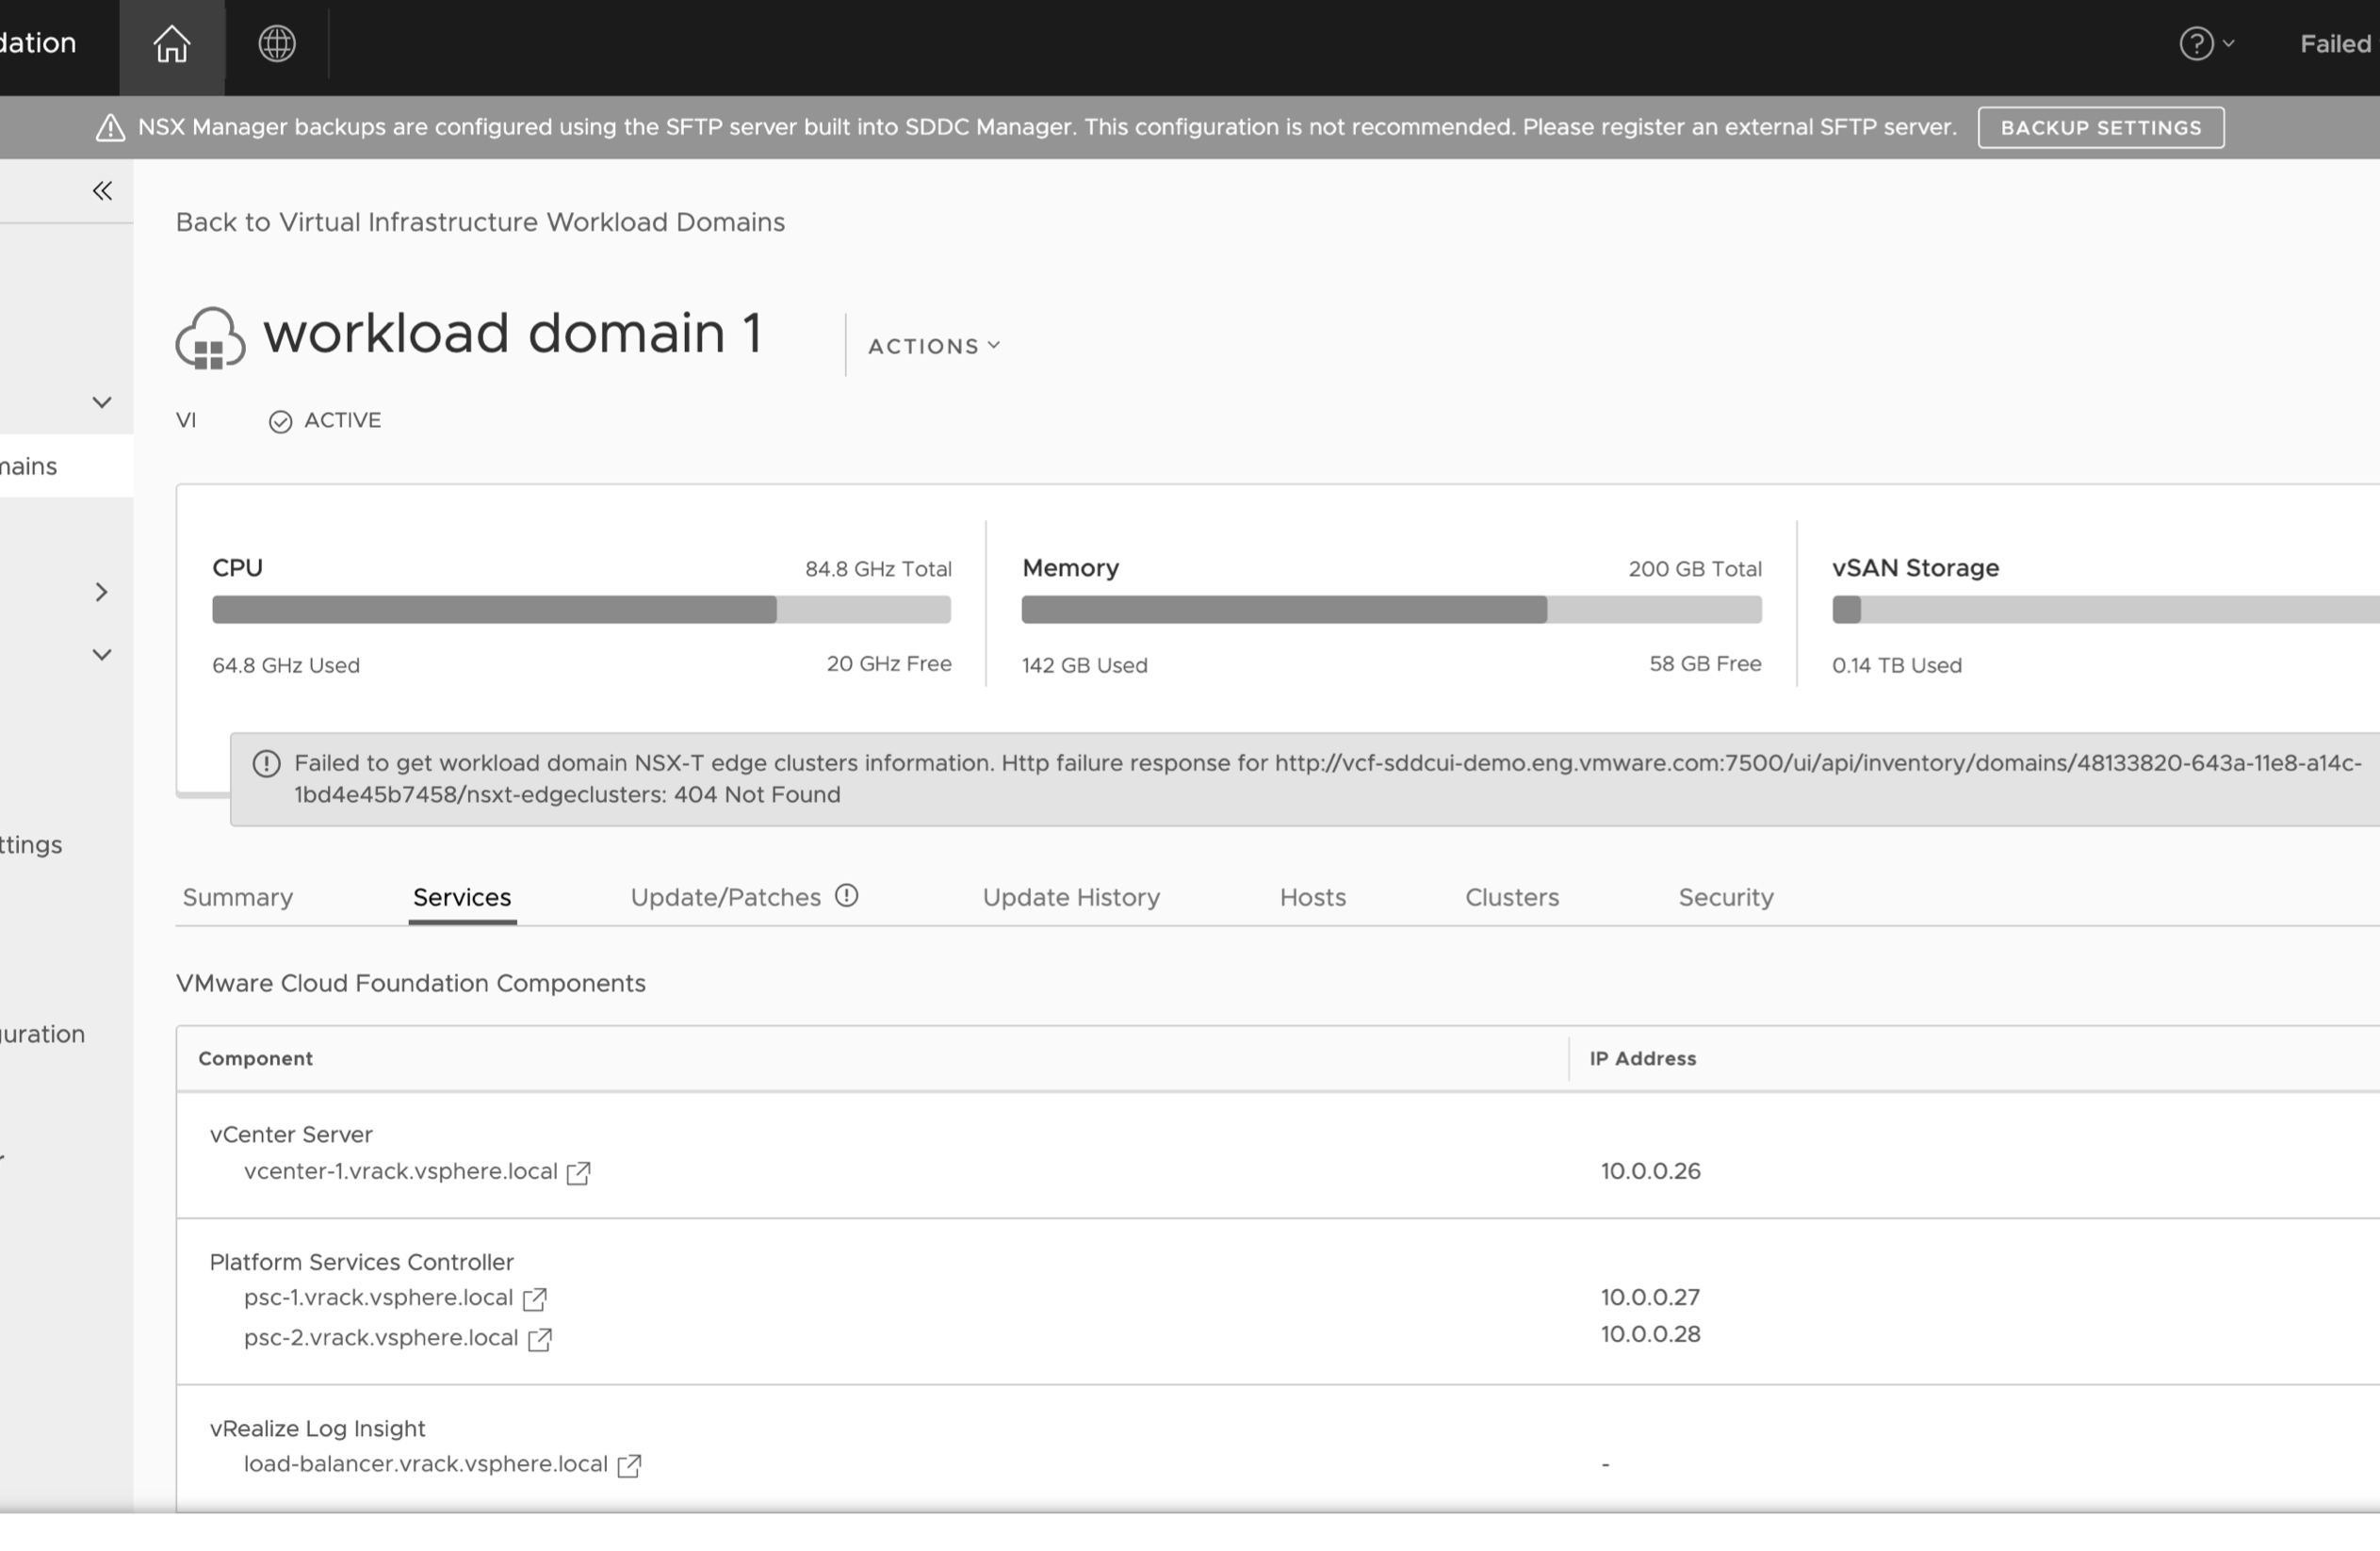This screenshot has height=1551, width=2380.
Task: Click IP address 10.0.0.27
Action: tap(1650, 1297)
